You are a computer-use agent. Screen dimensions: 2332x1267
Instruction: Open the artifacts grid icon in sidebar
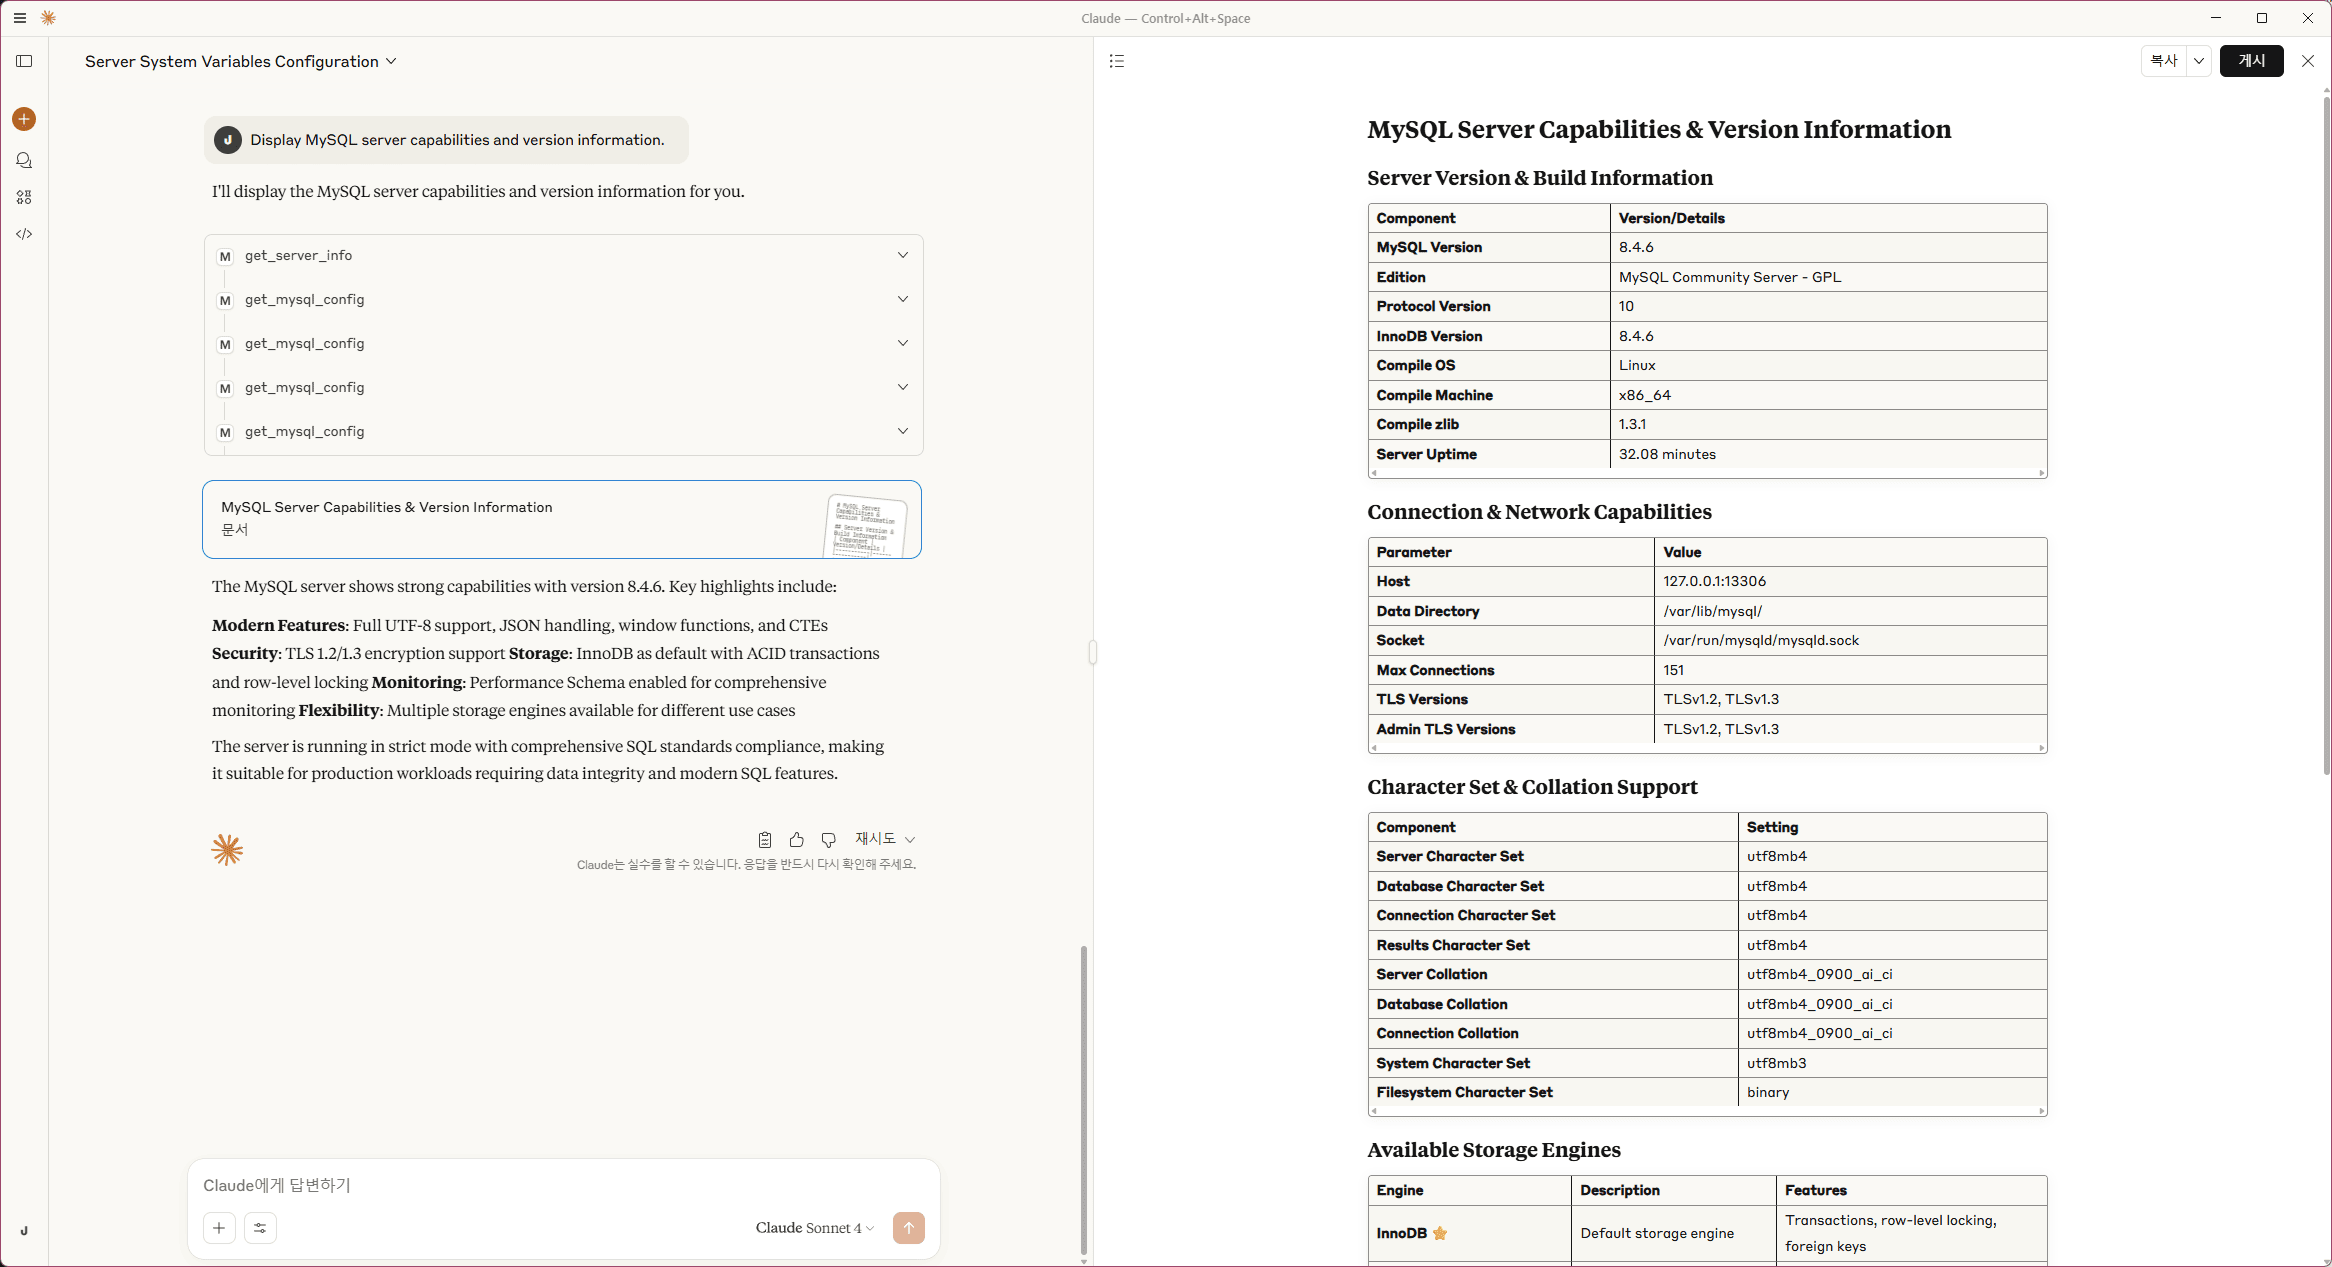[x=24, y=197]
